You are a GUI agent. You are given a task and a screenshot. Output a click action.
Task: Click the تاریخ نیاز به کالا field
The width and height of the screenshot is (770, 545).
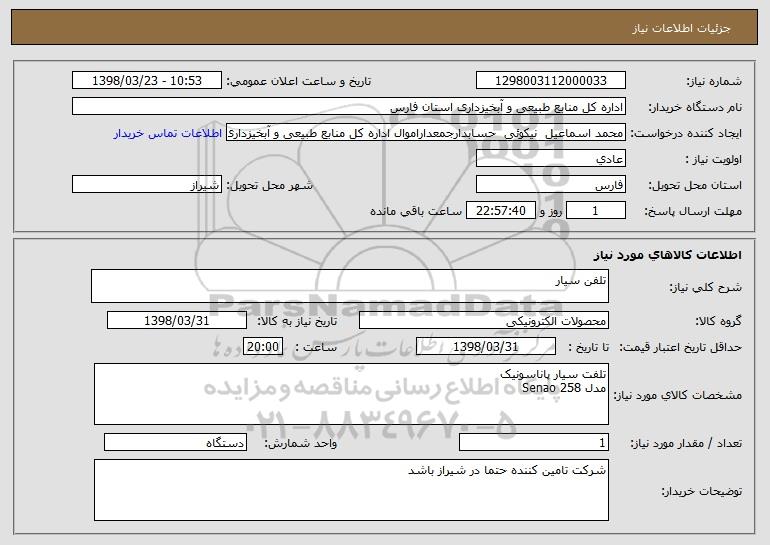pos(177,321)
